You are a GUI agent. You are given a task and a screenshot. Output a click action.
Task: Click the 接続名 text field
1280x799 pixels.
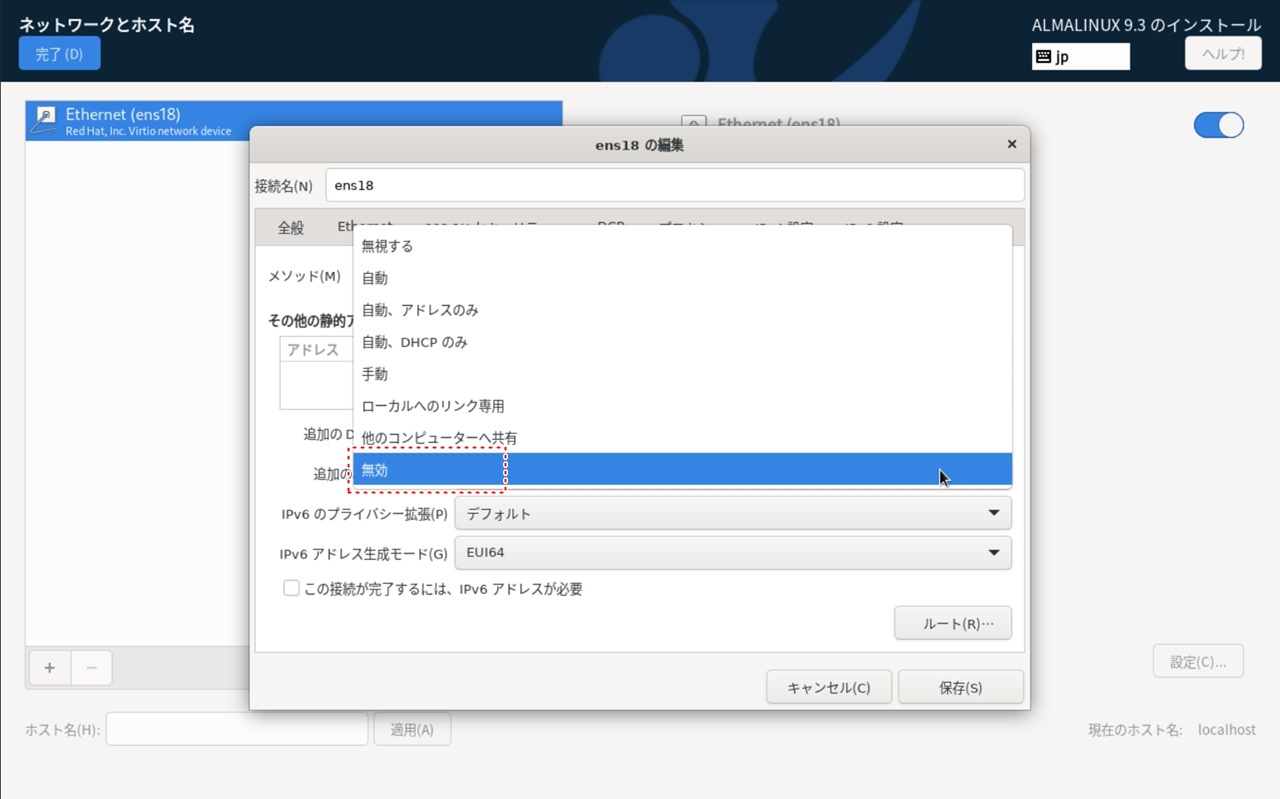point(674,185)
